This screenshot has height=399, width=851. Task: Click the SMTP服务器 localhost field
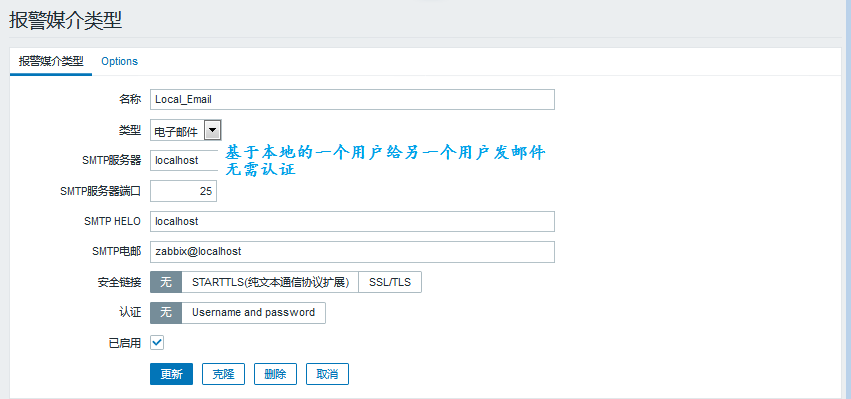click(184, 160)
